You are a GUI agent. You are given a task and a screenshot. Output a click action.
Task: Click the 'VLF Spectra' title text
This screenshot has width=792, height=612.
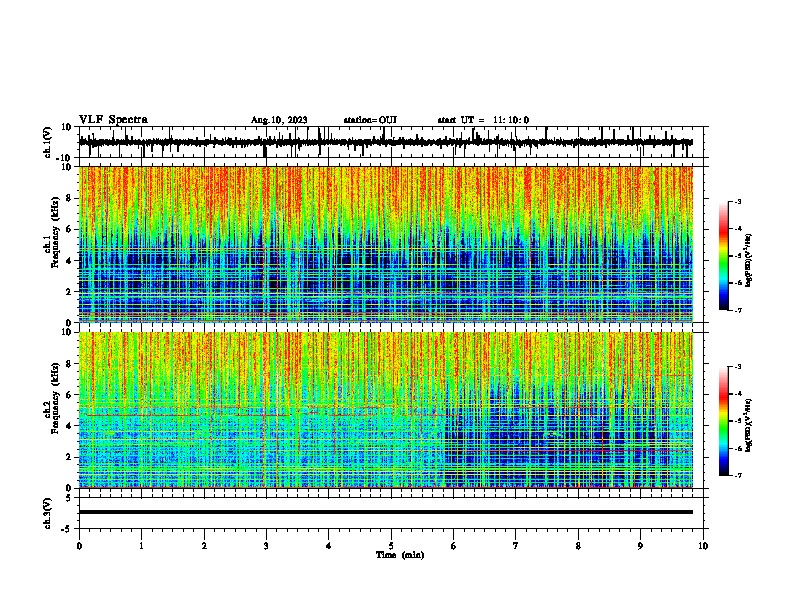click(113, 120)
